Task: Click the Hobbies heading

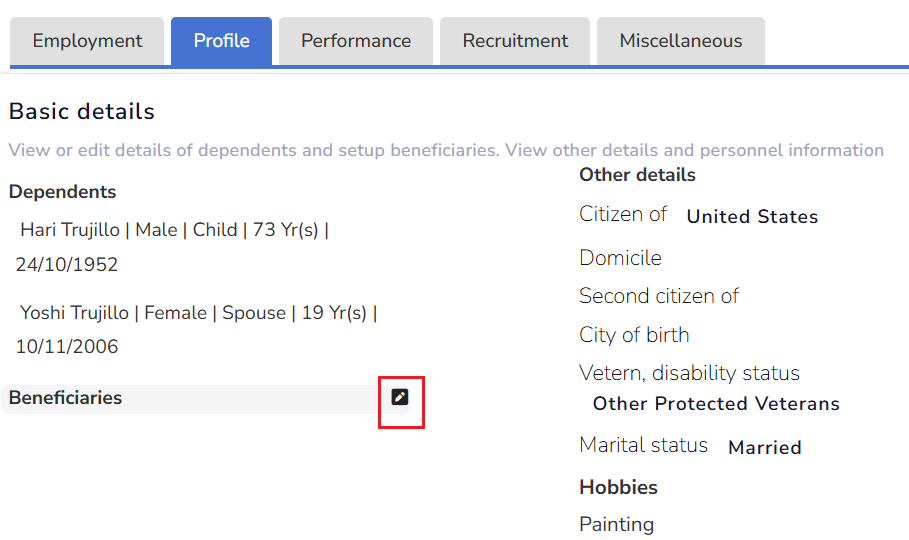Action: [x=618, y=488]
